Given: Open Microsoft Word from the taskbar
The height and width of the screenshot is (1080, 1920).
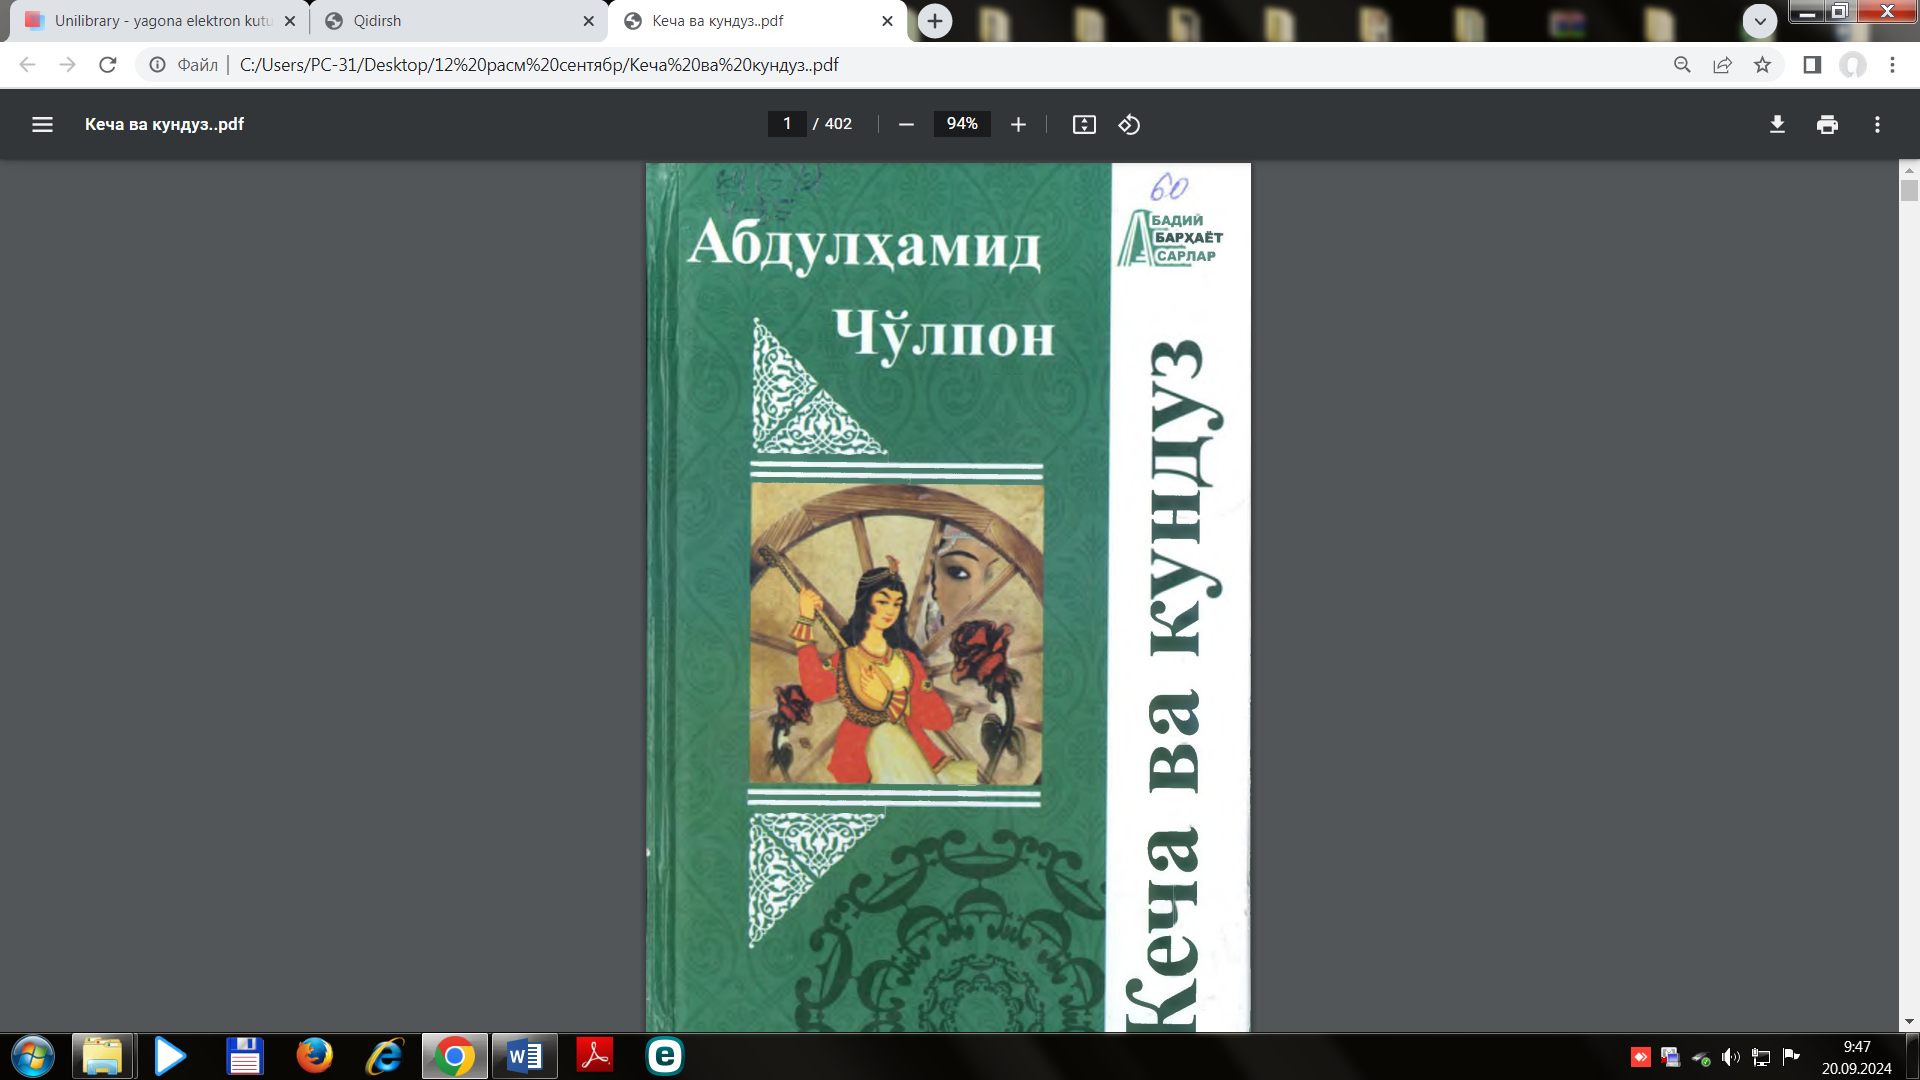Looking at the screenshot, I should pyautogui.click(x=524, y=1056).
